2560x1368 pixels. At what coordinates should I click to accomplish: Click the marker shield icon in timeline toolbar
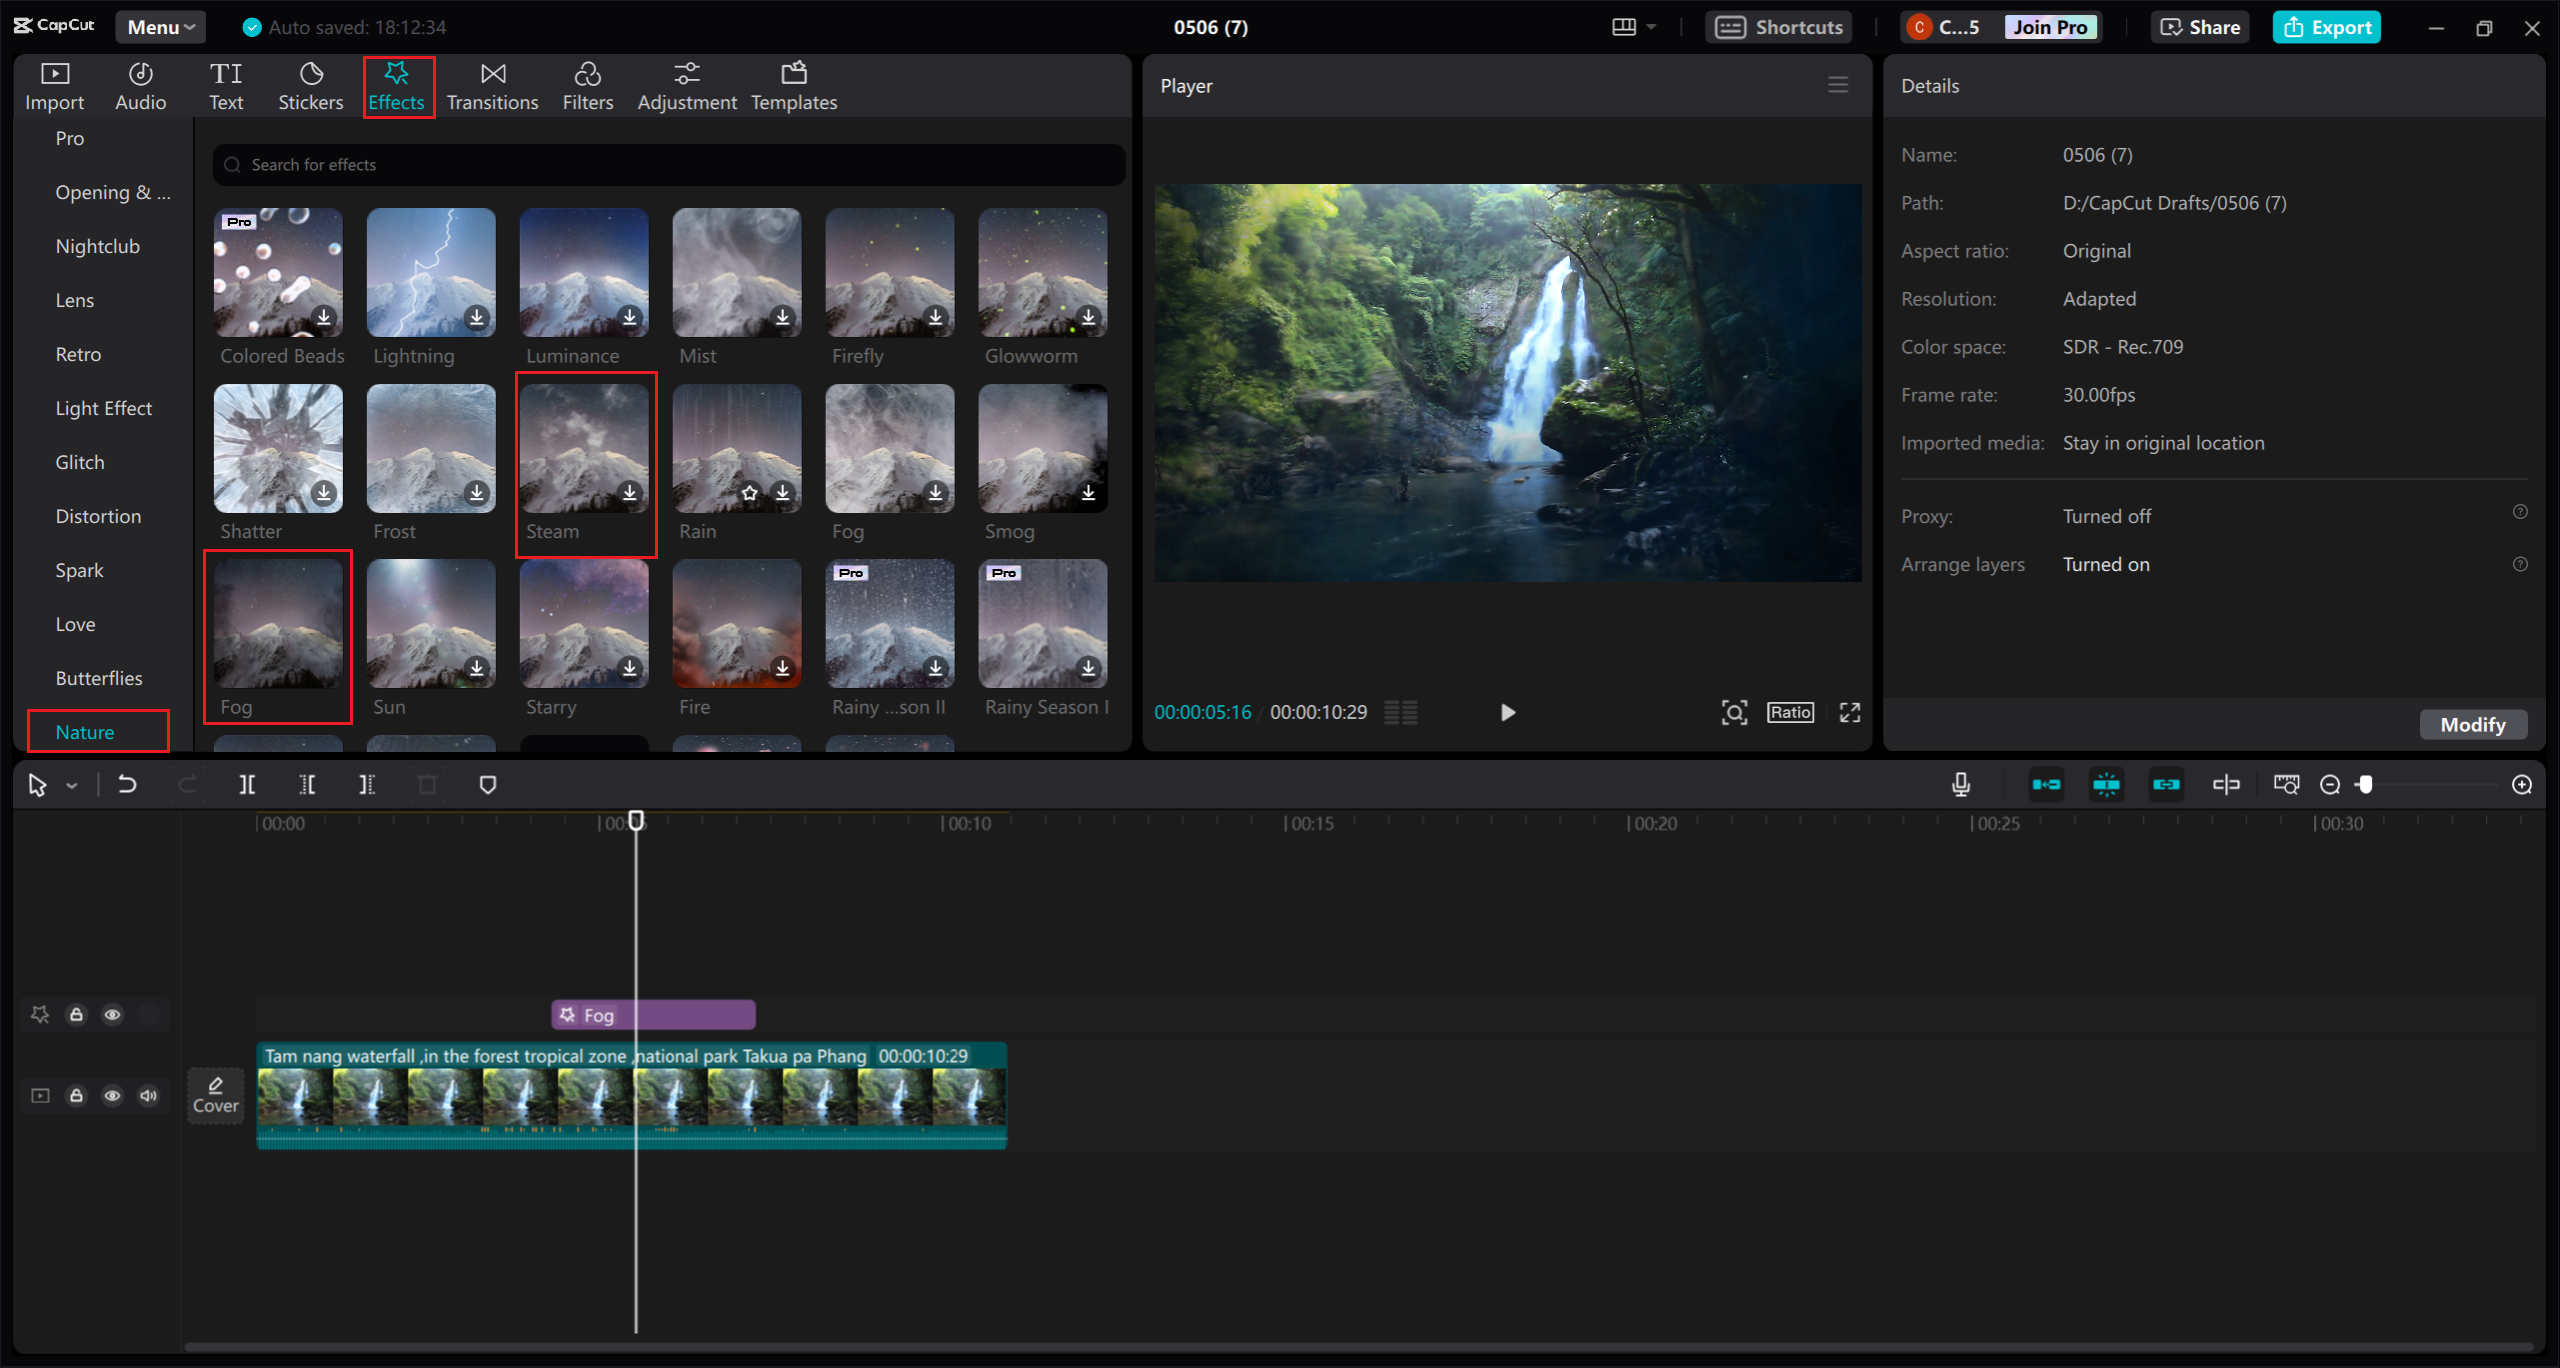488,785
